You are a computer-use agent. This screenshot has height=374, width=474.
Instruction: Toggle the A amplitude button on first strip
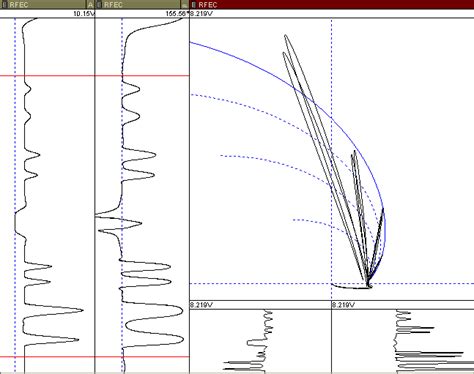click(x=91, y=4)
